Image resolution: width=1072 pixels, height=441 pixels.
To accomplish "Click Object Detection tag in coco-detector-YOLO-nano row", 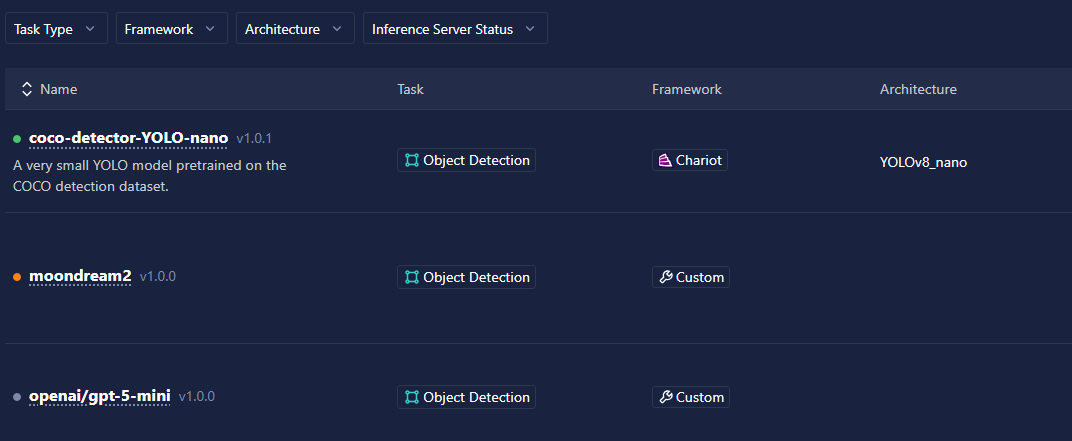I will [x=466, y=161].
